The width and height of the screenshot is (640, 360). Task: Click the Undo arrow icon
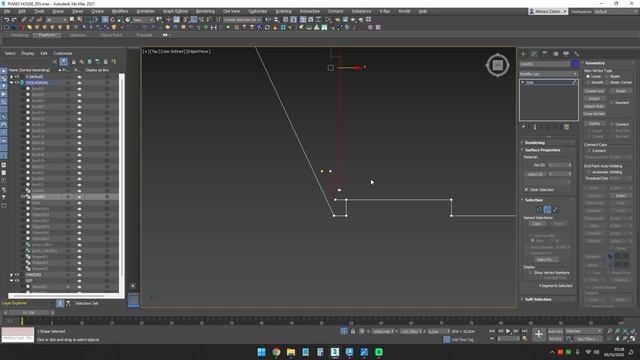pos(7,20)
